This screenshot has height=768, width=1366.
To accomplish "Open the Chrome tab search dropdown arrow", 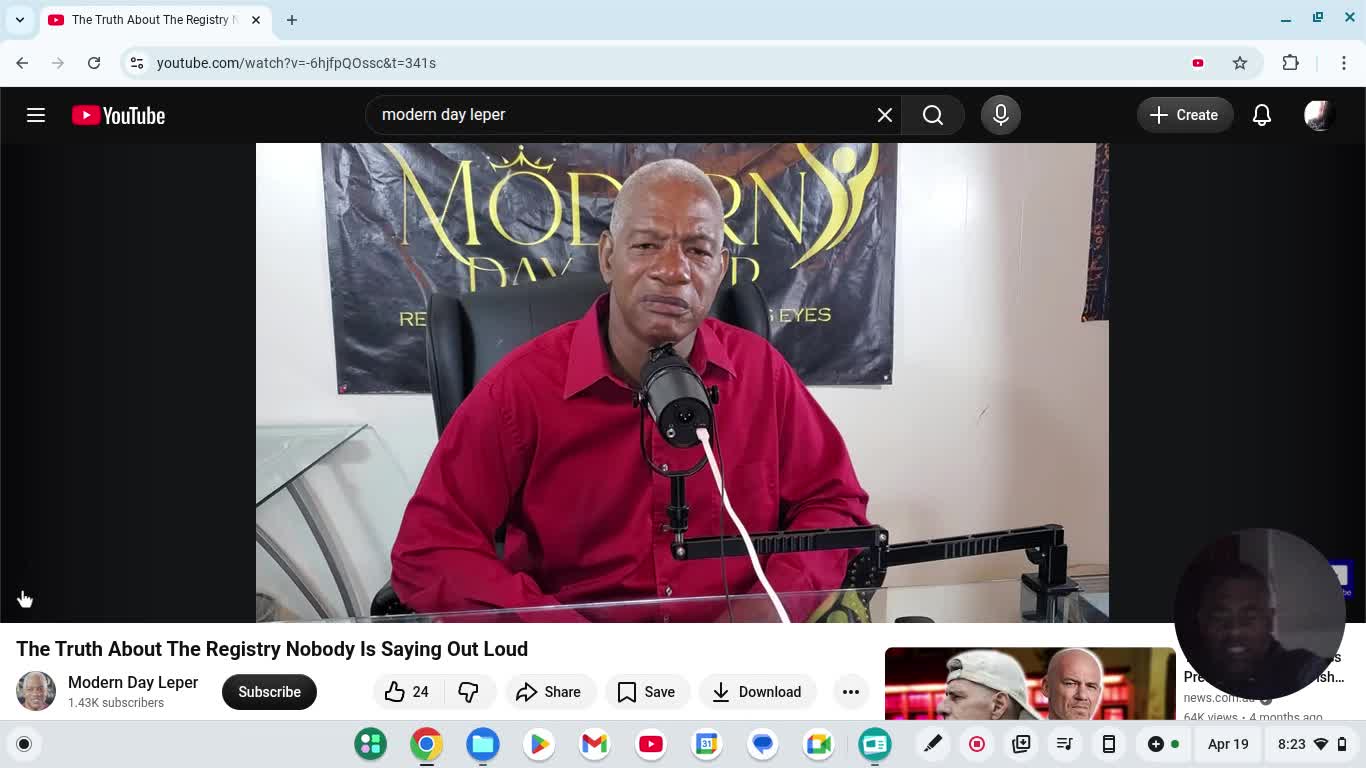I will pos(20,20).
